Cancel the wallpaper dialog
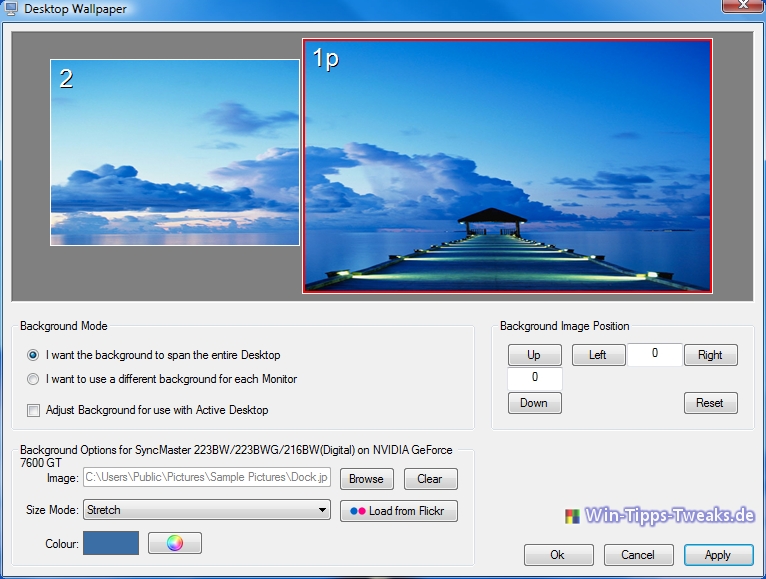The width and height of the screenshot is (766, 579). (x=638, y=555)
